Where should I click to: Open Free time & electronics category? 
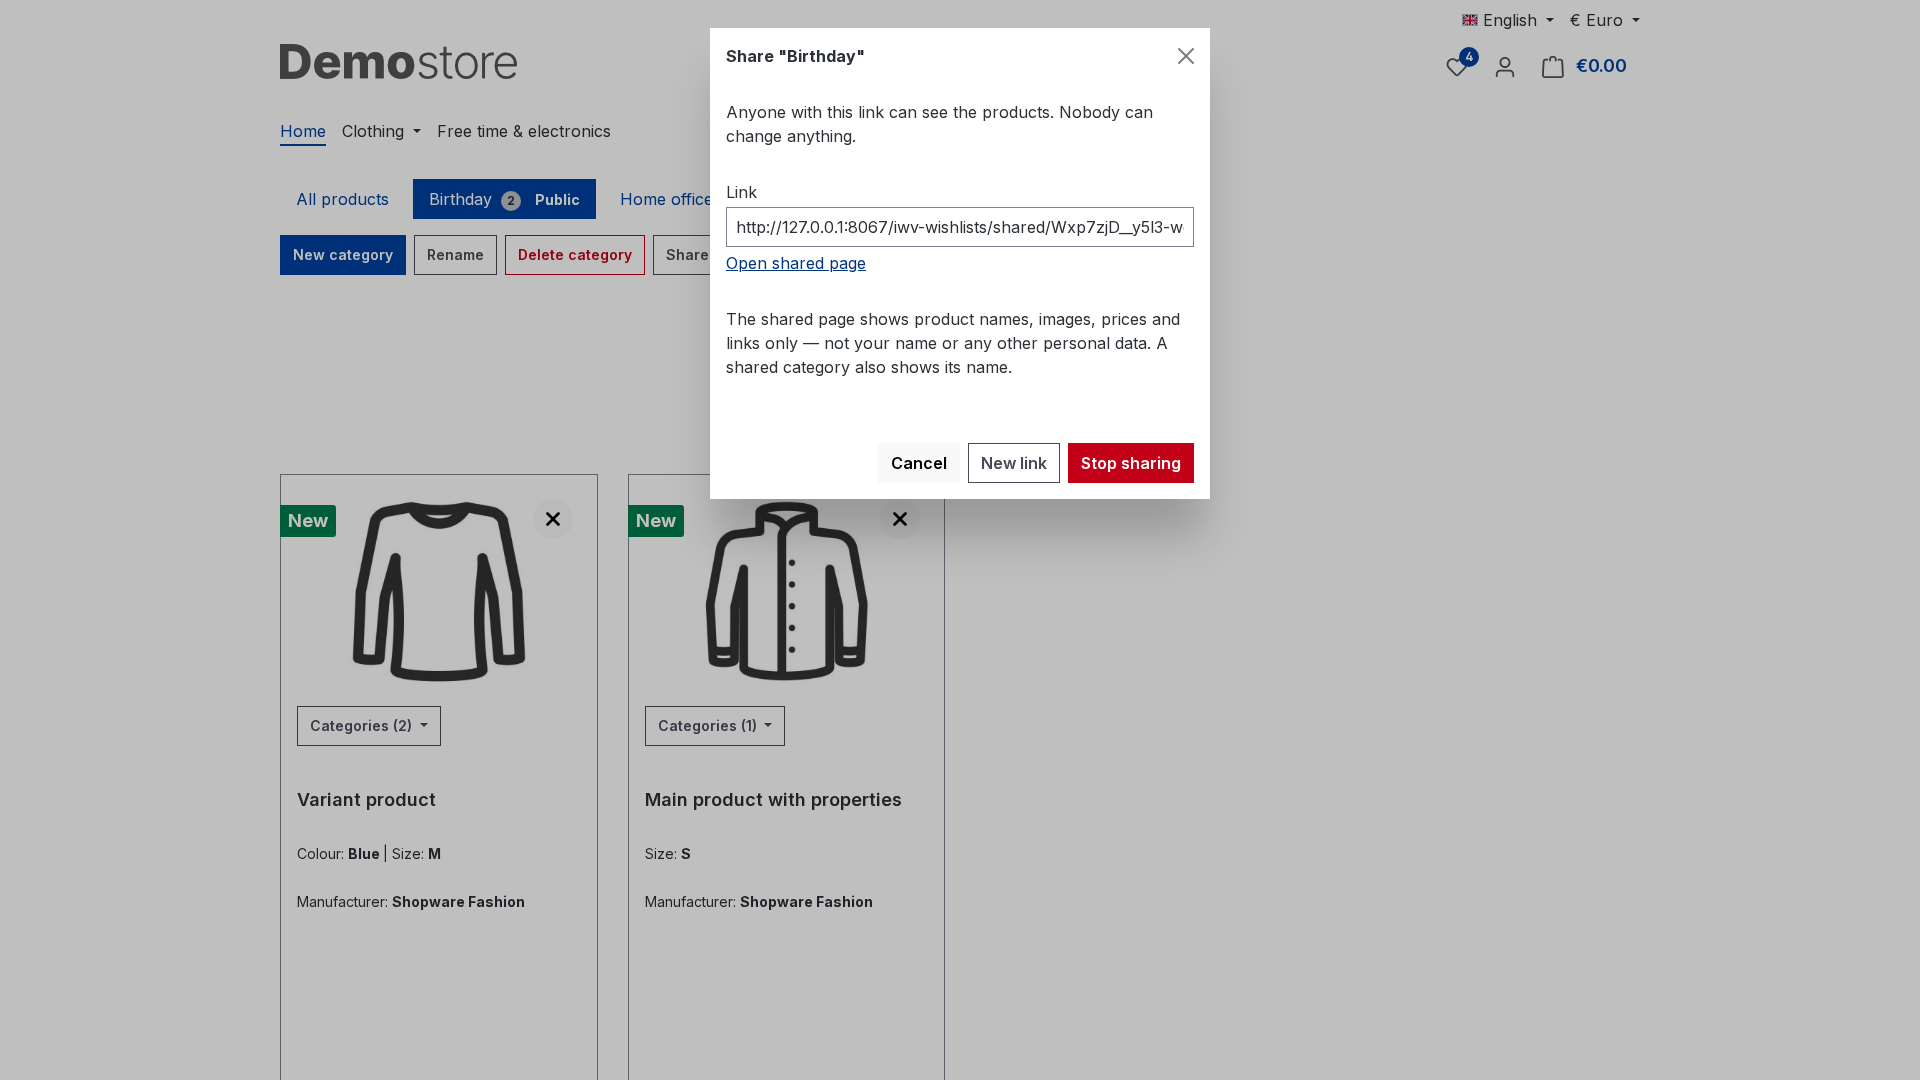[524, 131]
